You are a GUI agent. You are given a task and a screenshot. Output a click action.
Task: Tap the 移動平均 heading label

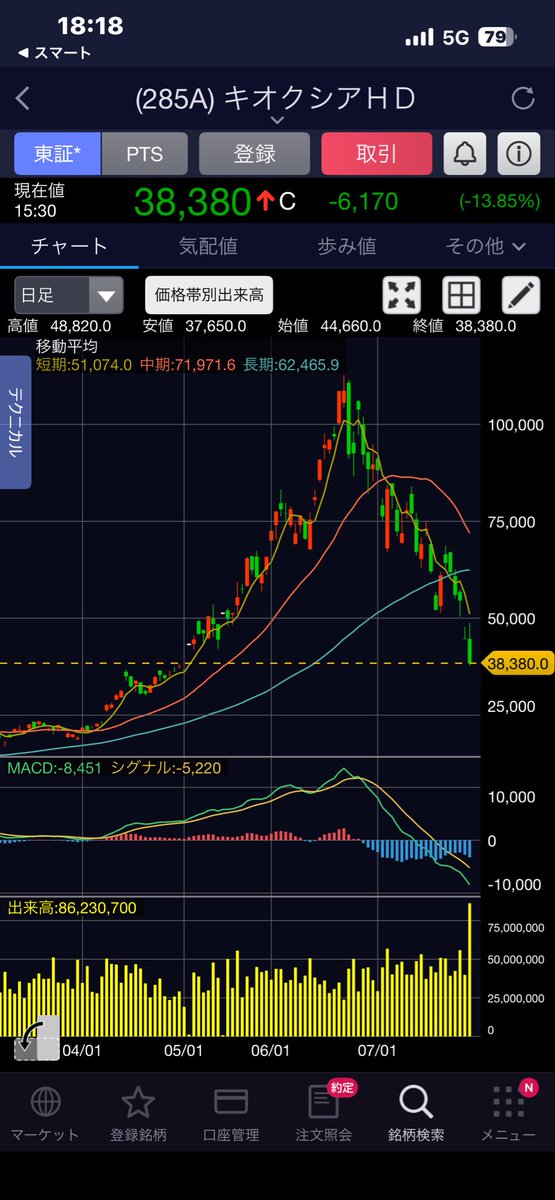(66, 346)
